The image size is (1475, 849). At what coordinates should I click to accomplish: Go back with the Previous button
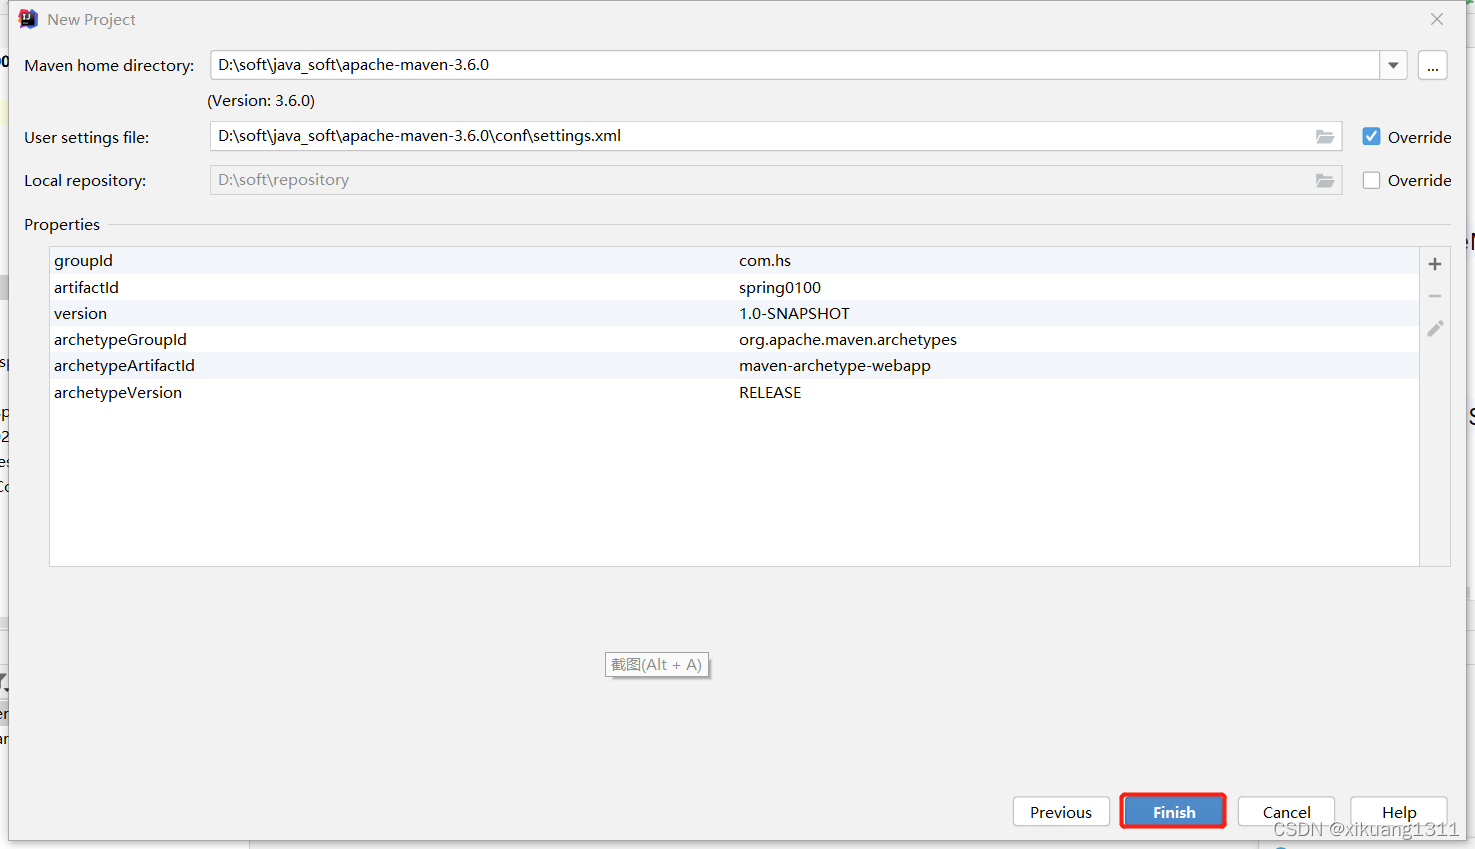coord(1061,811)
